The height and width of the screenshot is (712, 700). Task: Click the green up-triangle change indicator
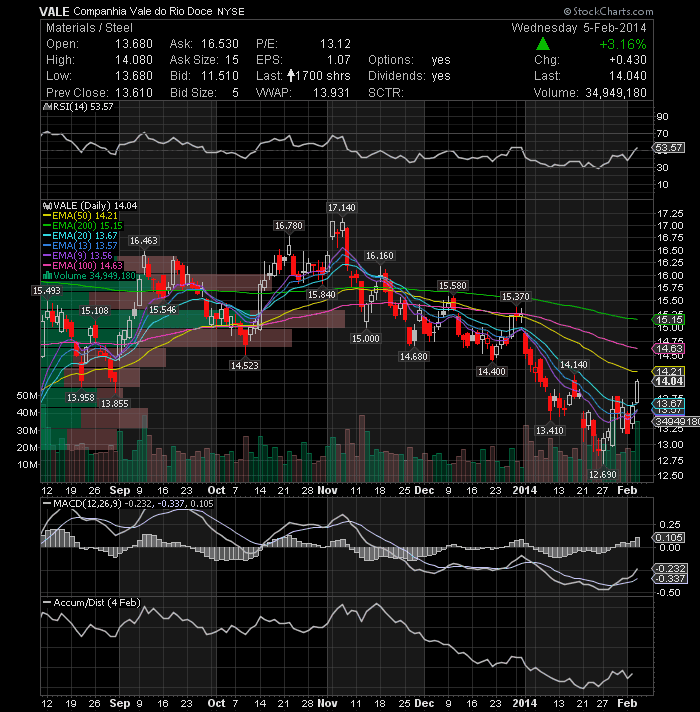point(542,44)
